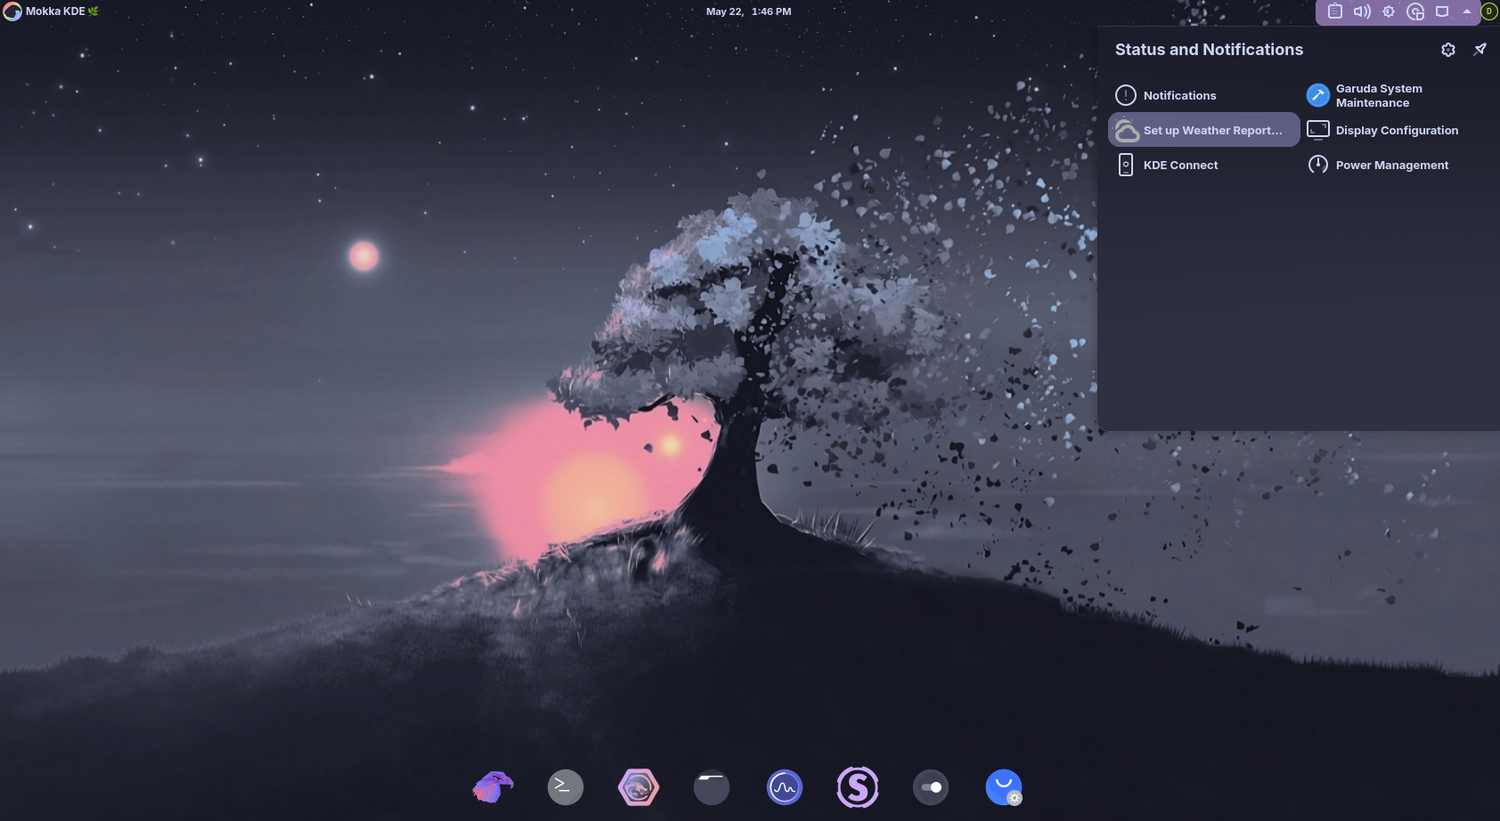Launch the terminal from the dock

coord(566,787)
